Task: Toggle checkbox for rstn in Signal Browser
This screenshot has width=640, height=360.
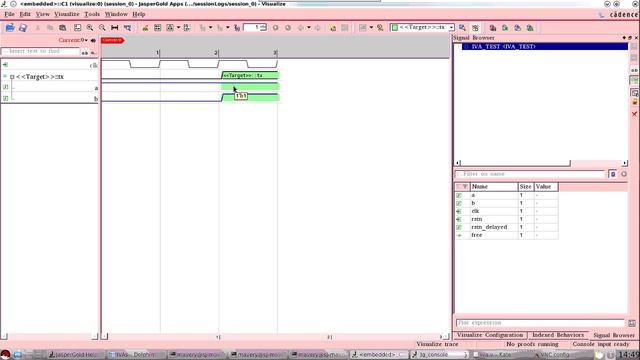Action: pos(459,219)
